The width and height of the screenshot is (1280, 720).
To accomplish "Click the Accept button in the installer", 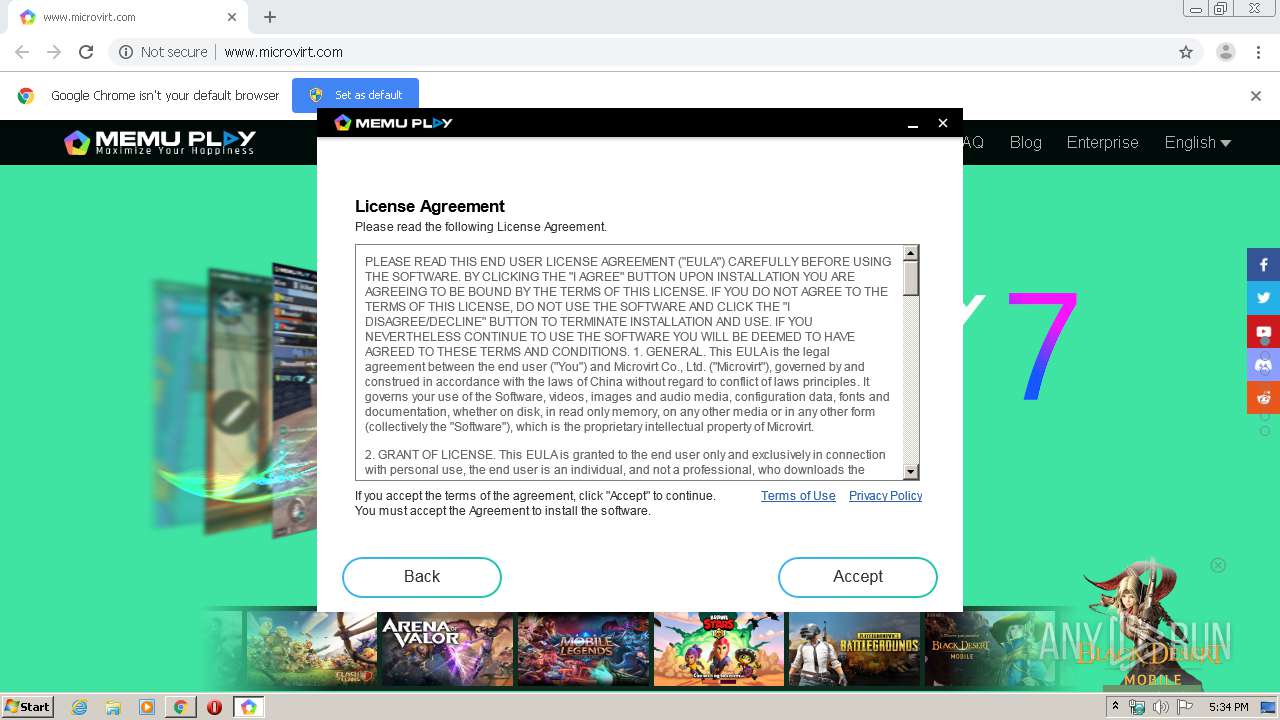I will click(857, 577).
